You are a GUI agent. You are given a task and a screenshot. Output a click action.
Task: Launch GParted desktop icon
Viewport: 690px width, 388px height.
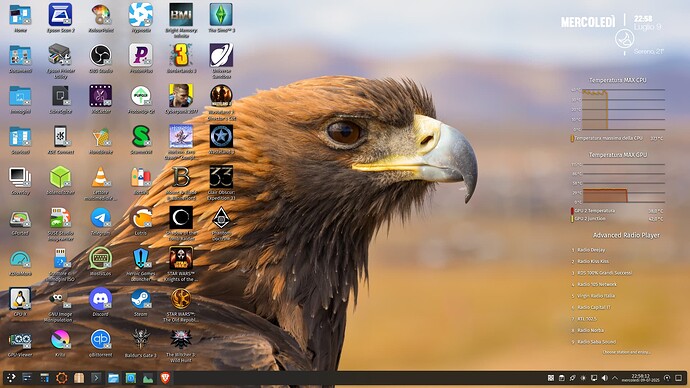point(20,218)
